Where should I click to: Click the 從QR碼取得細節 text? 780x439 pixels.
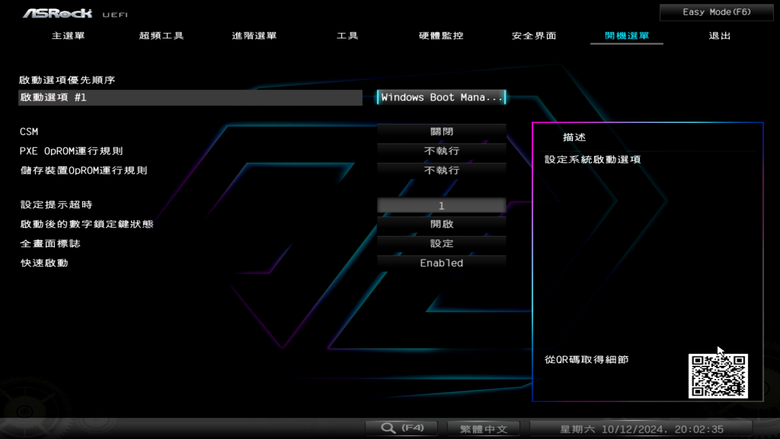click(586, 359)
